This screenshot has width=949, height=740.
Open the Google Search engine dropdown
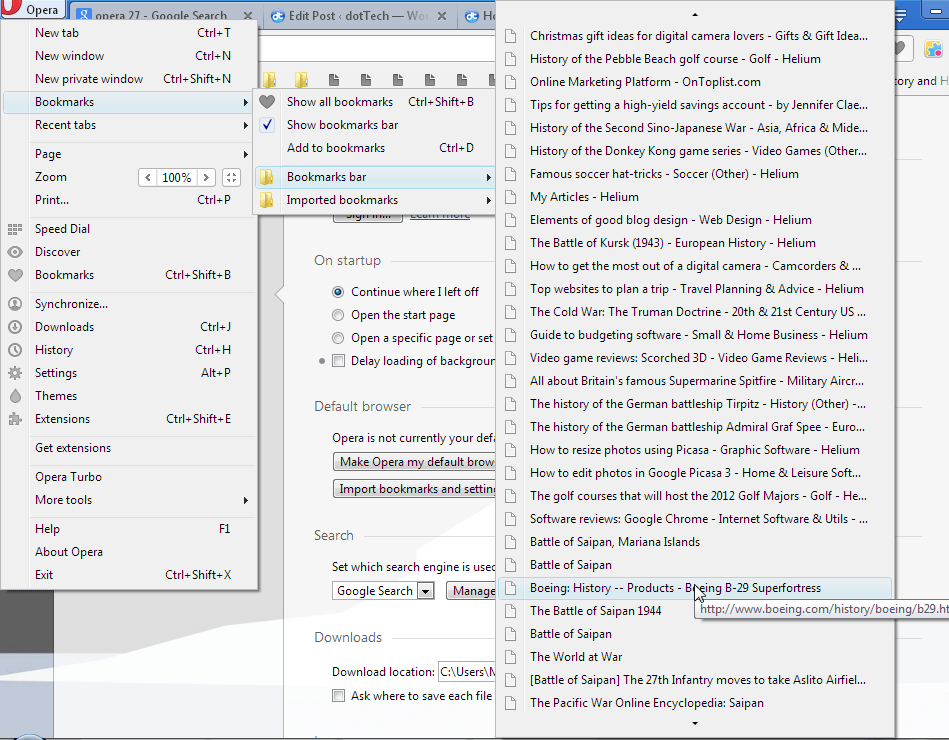click(425, 591)
